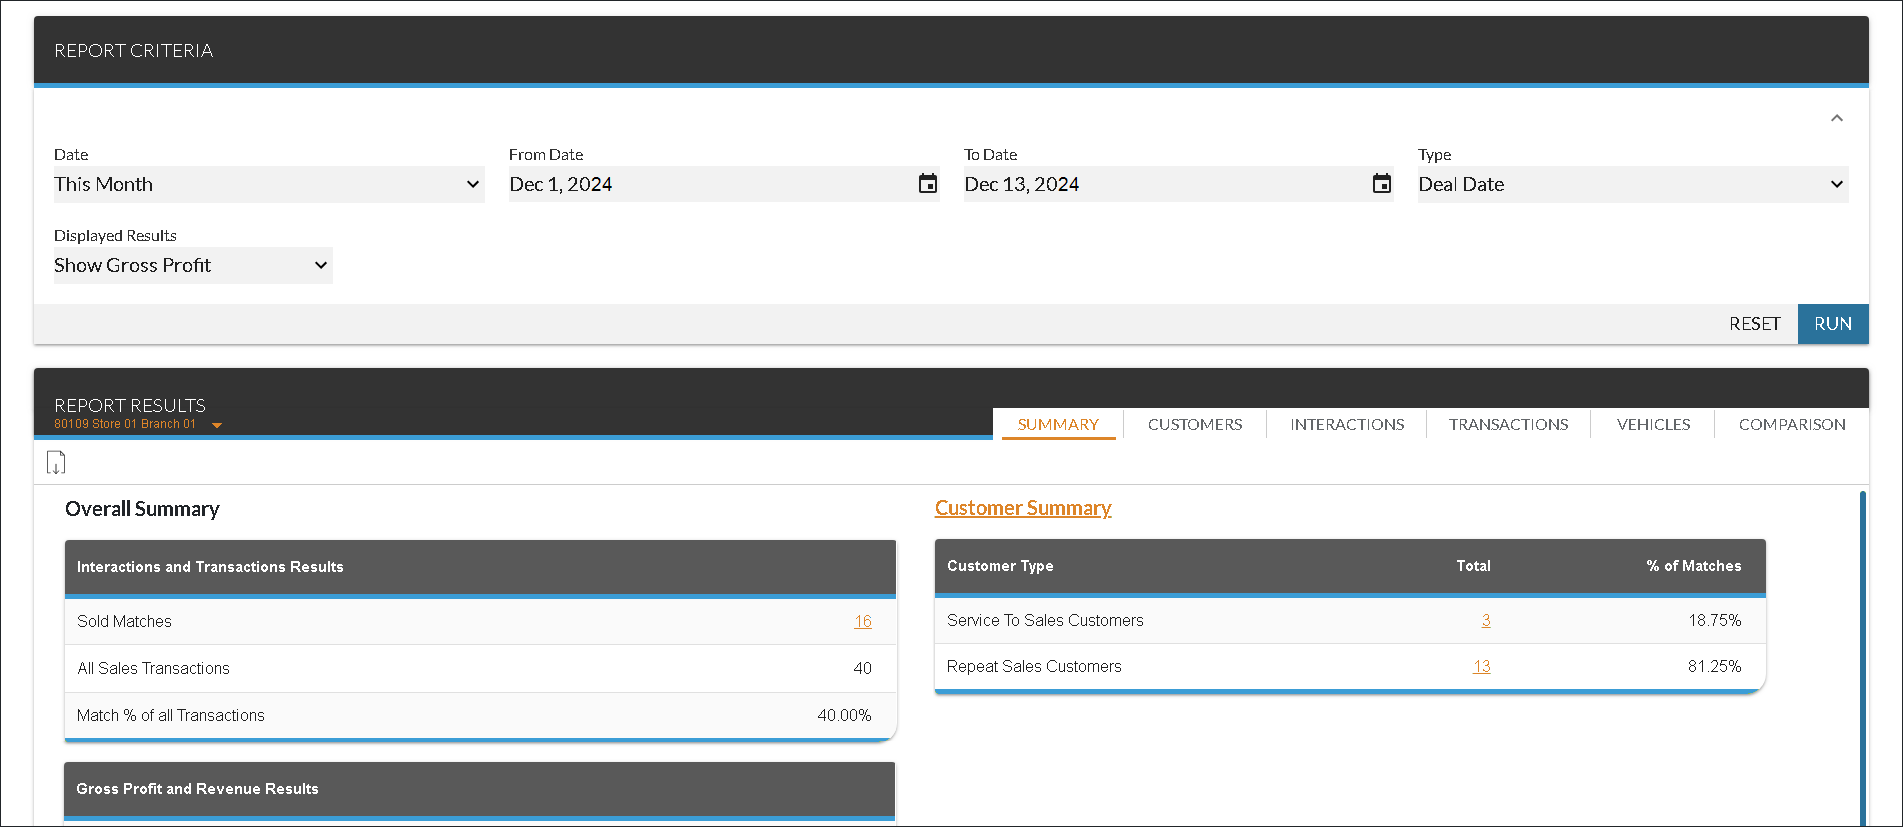Click the Sold Matches count 16 link
The image size is (1903, 827).
tap(862, 622)
